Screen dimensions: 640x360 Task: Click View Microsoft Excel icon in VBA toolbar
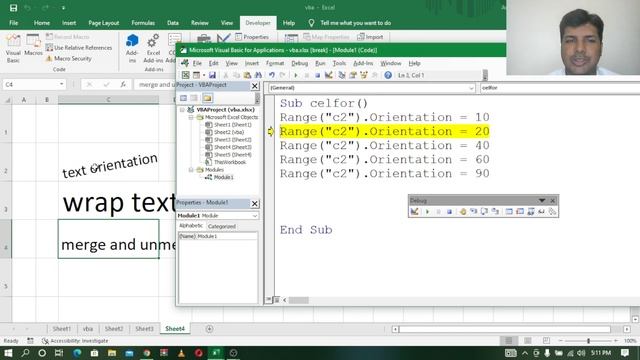tap(185, 75)
